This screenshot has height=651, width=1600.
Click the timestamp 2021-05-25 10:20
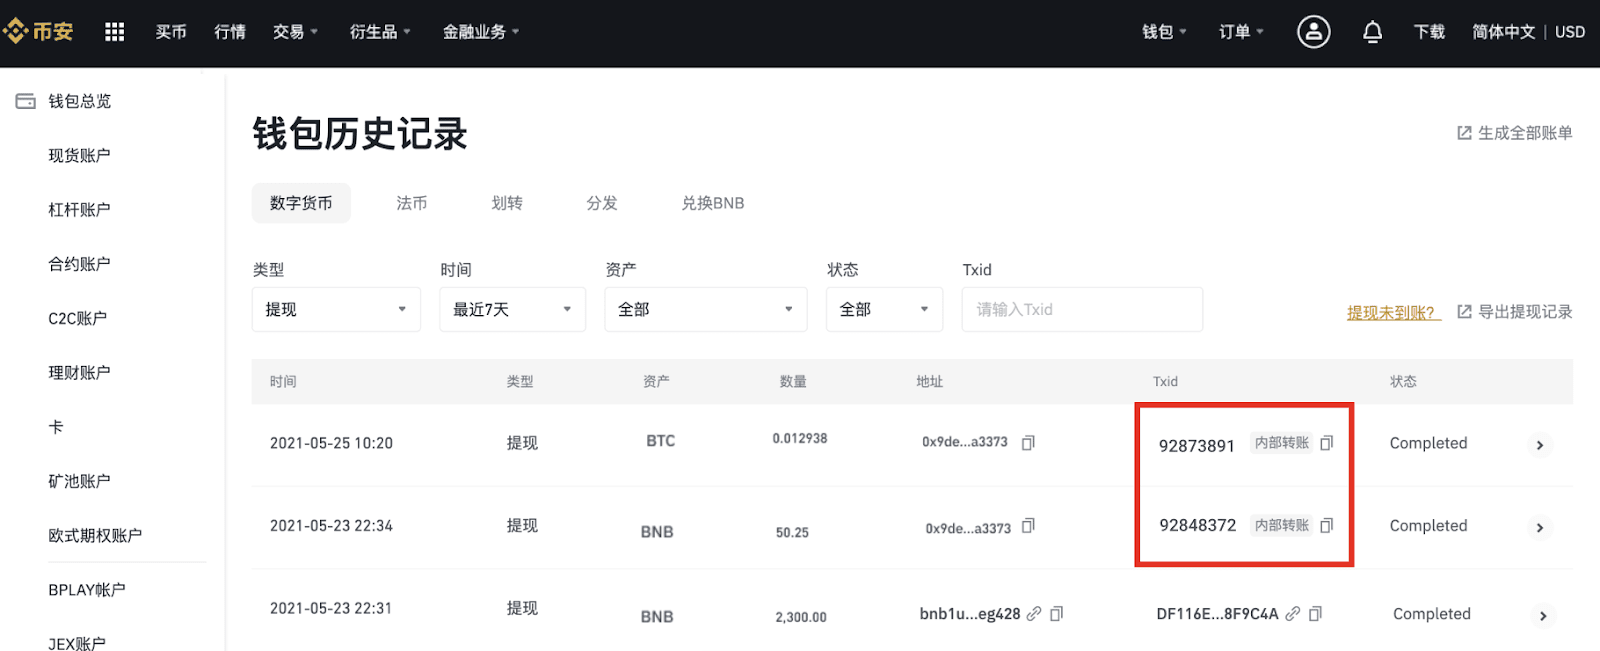[331, 443]
